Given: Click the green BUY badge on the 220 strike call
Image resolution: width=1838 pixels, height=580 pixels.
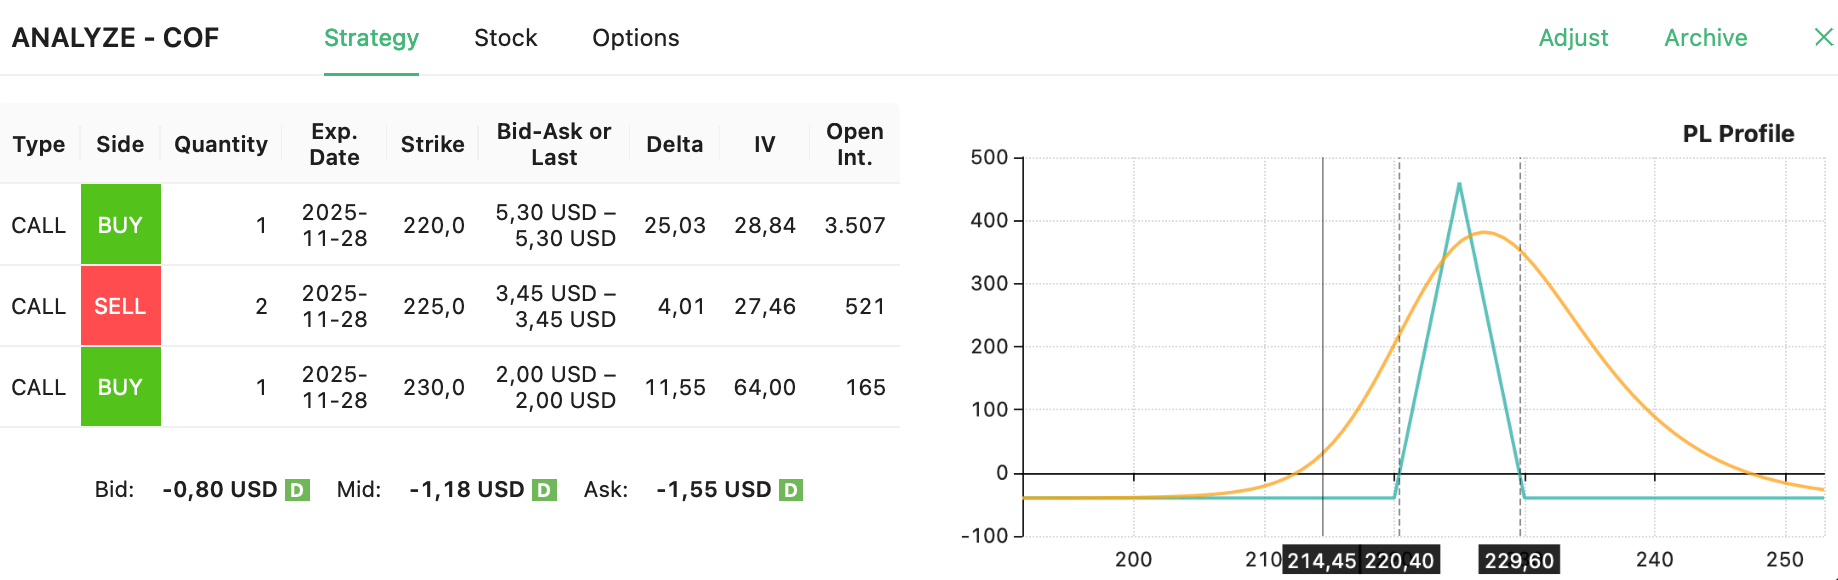Looking at the screenshot, I should coord(120,224).
